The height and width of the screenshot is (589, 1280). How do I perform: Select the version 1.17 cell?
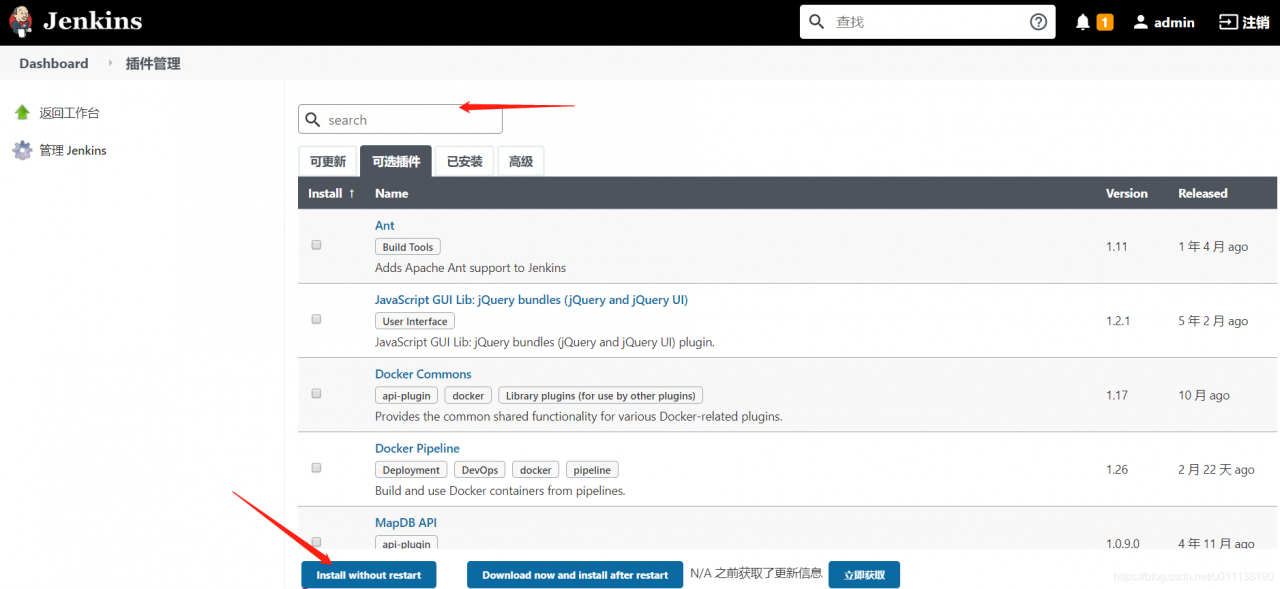coord(1116,395)
